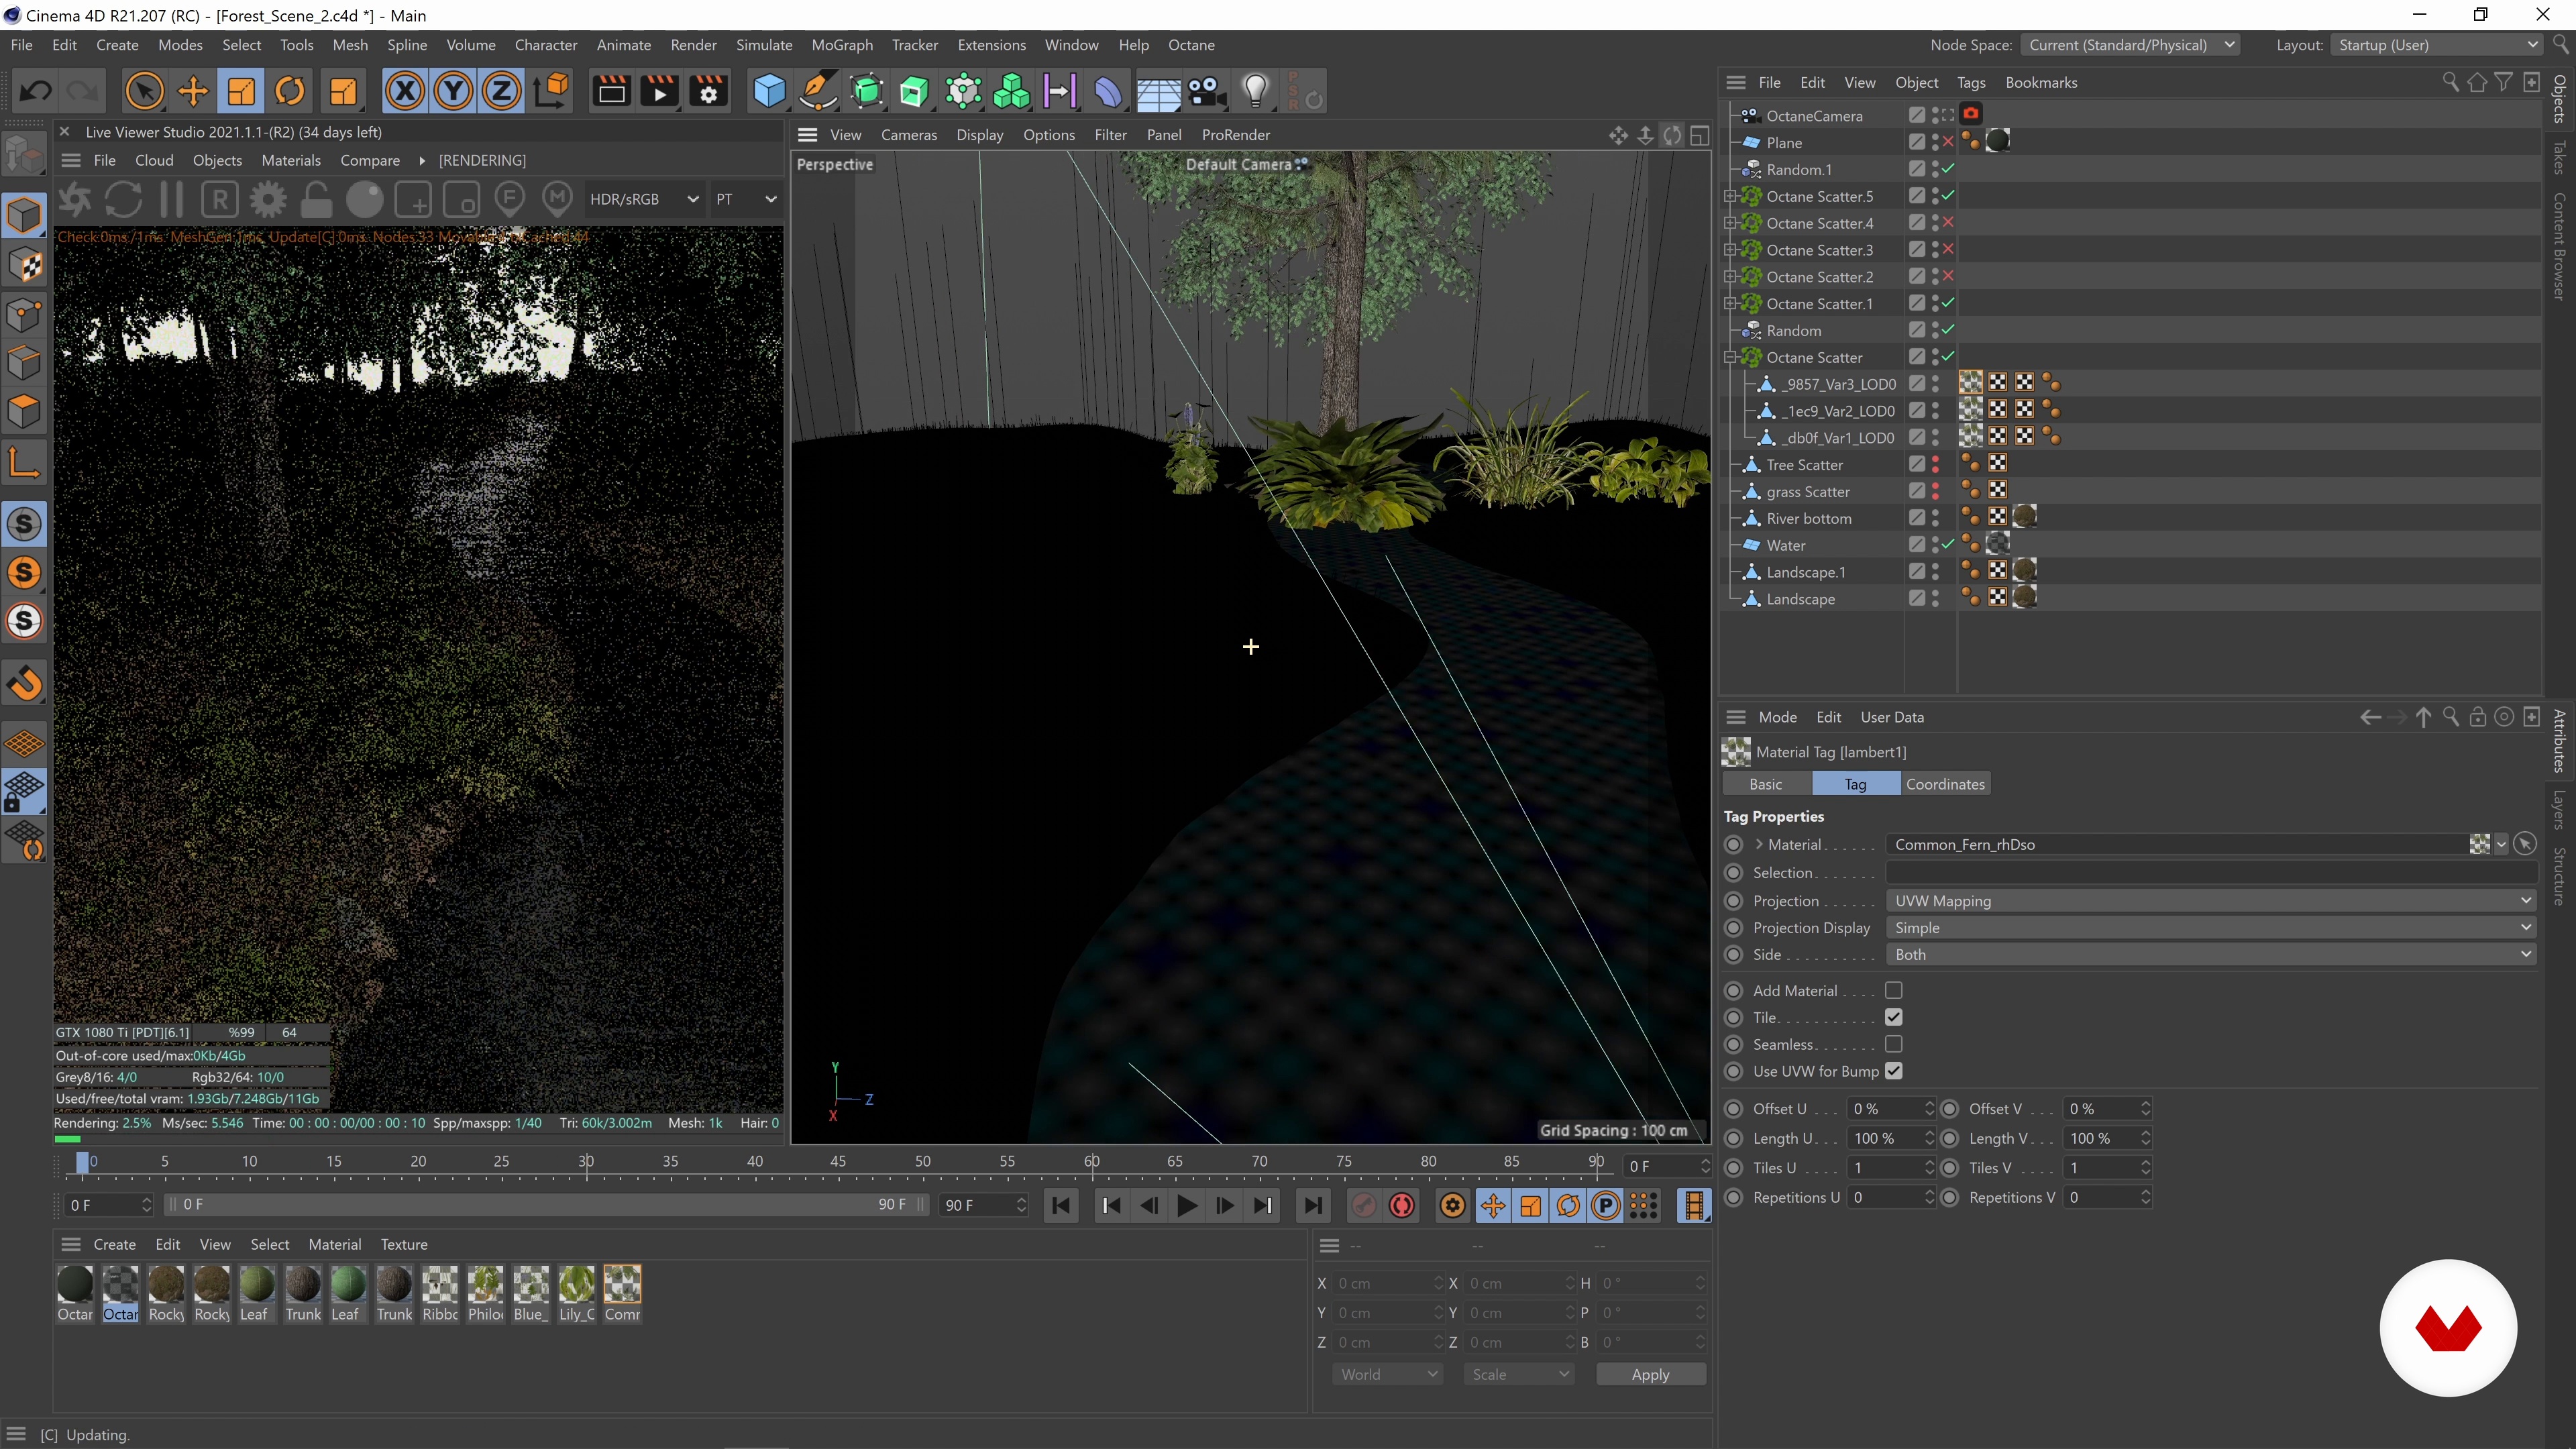Expand the Octane Scatter.1 tree node

[x=1729, y=303]
